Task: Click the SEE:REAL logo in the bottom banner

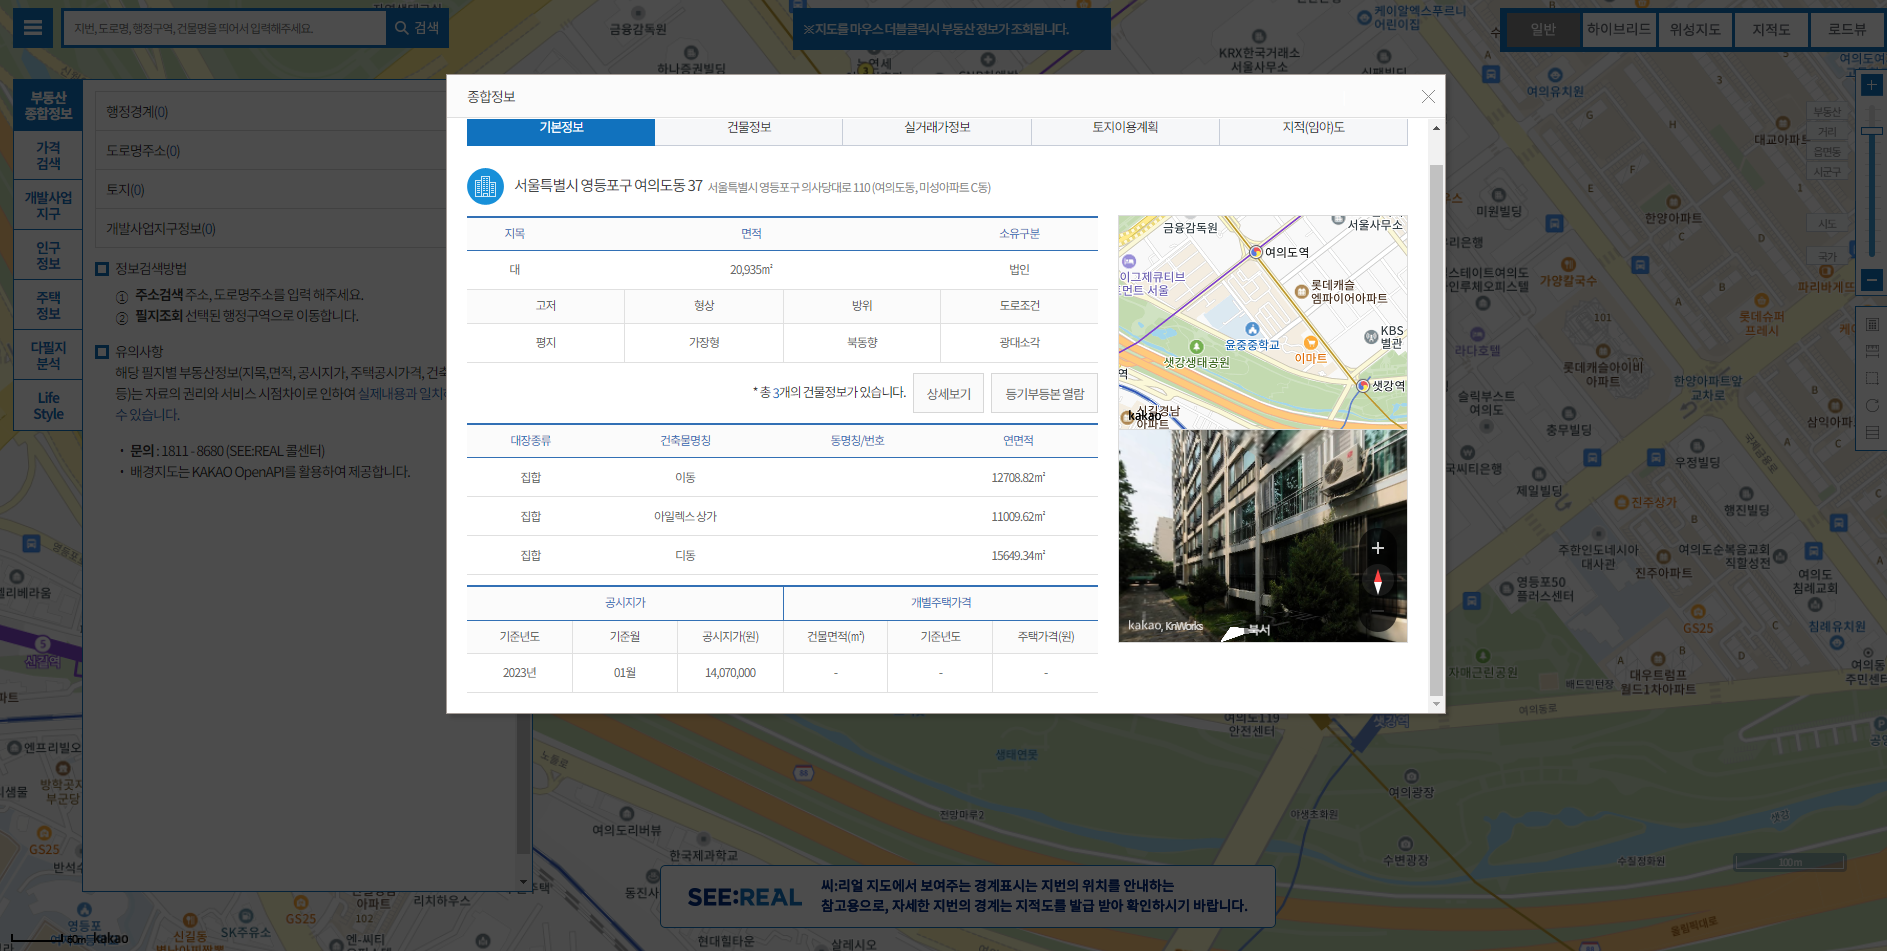Action: point(744,897)
